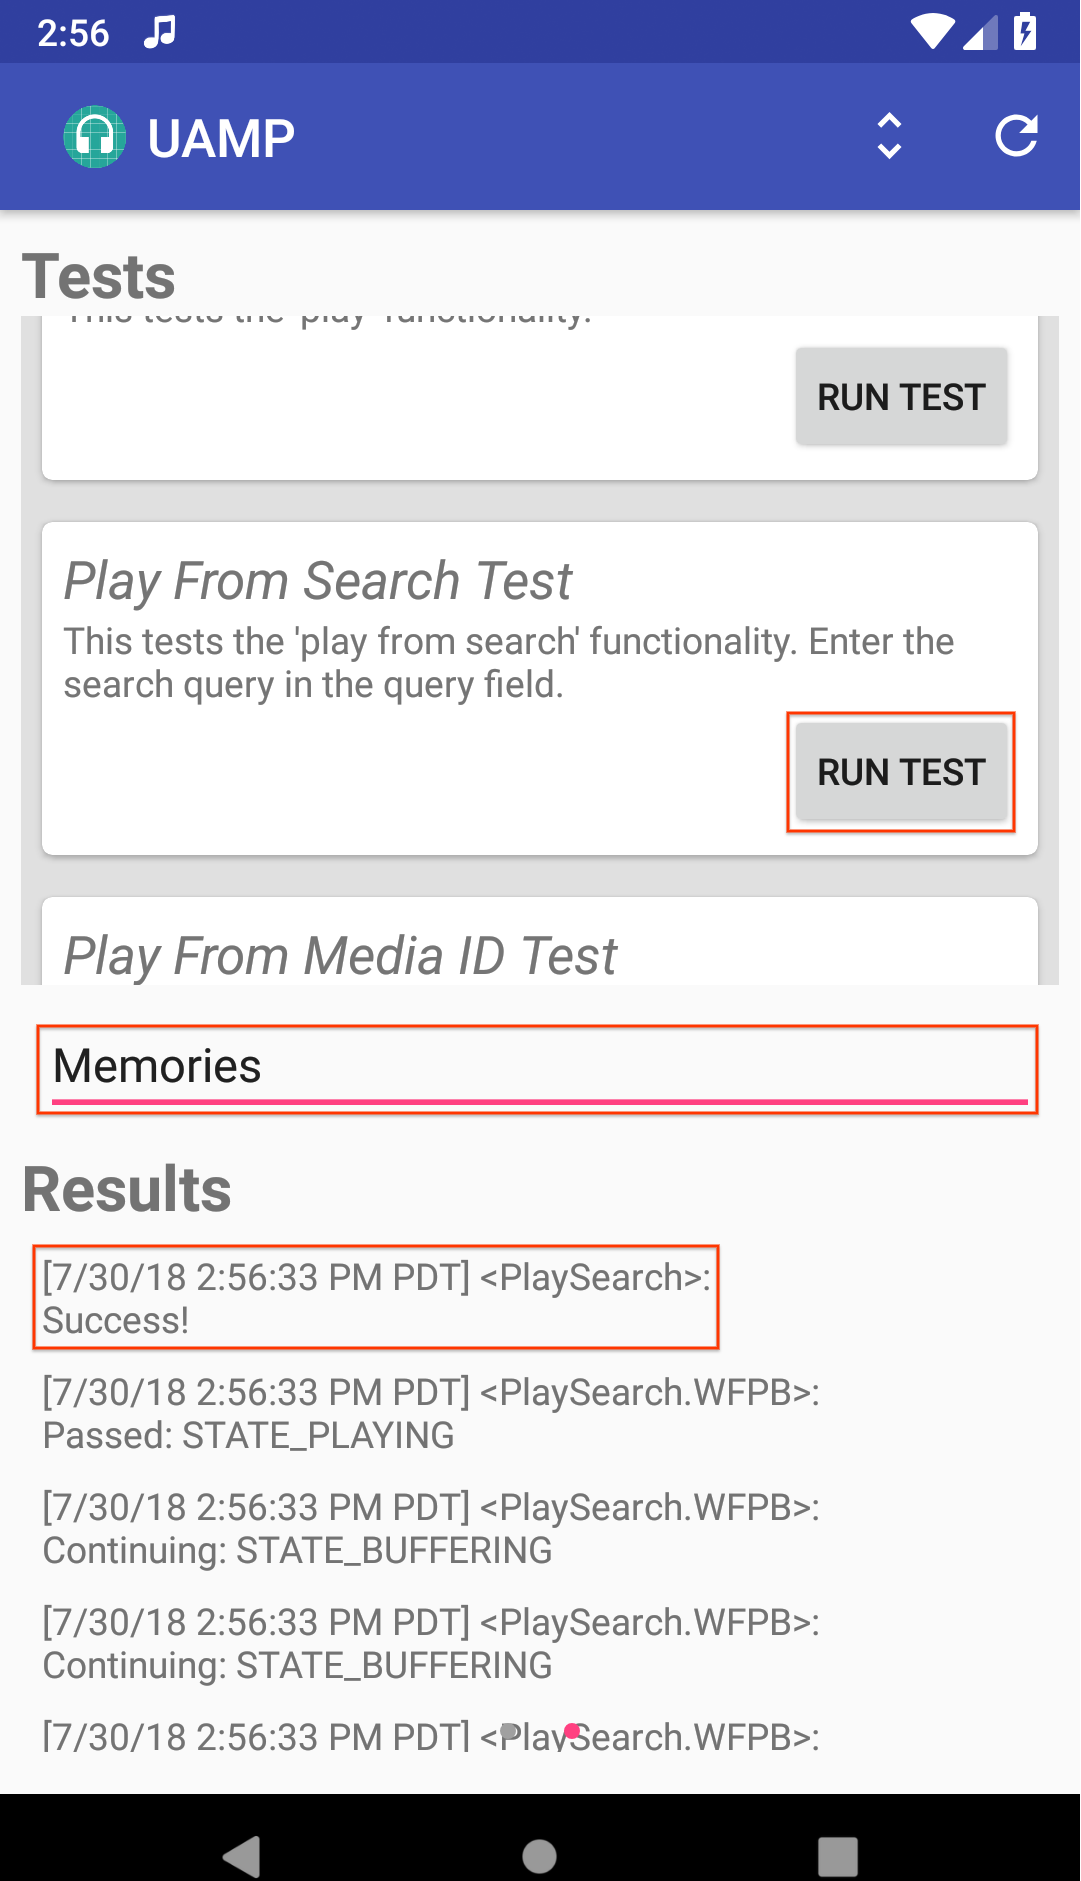Tap the Wi-Fi signal status icon

931,32
